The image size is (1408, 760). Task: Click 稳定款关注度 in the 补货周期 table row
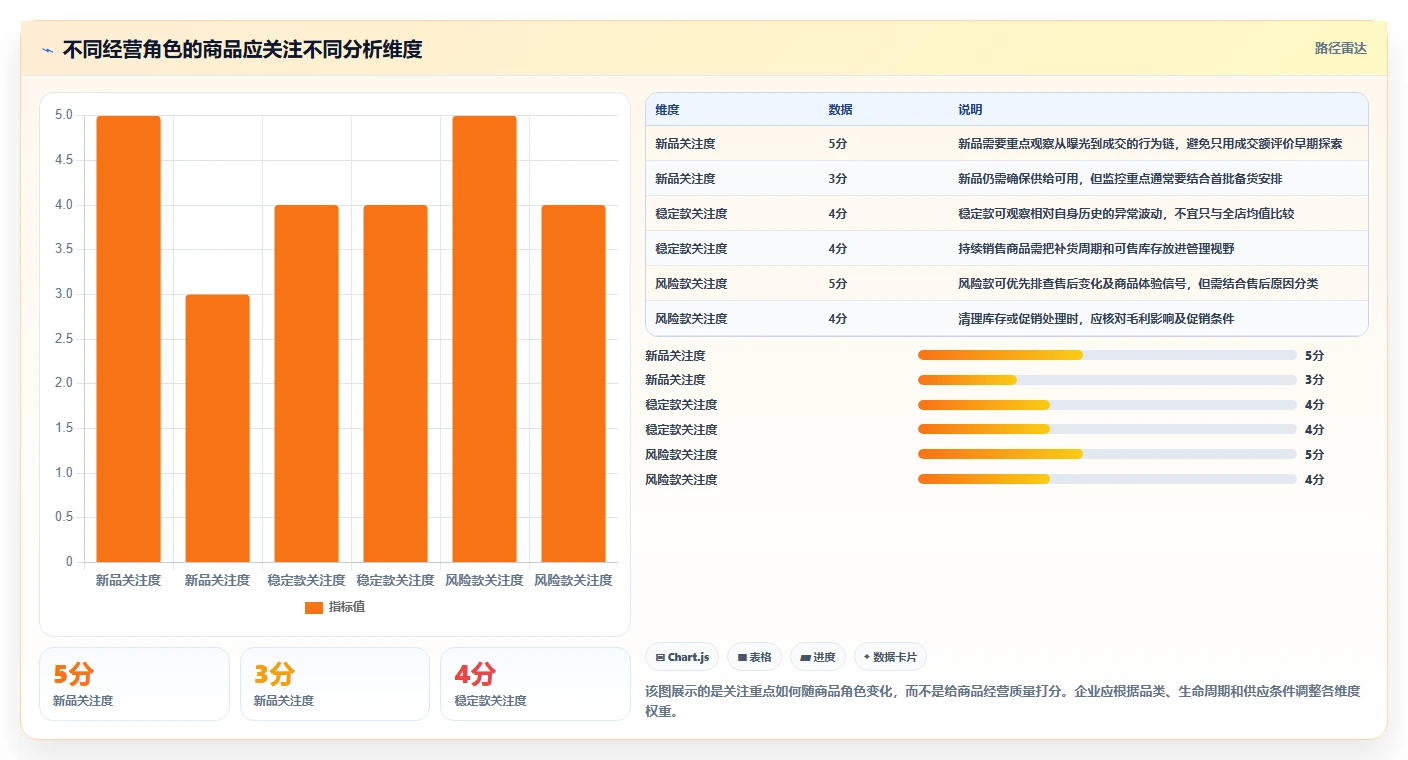[x=691, y=249]
